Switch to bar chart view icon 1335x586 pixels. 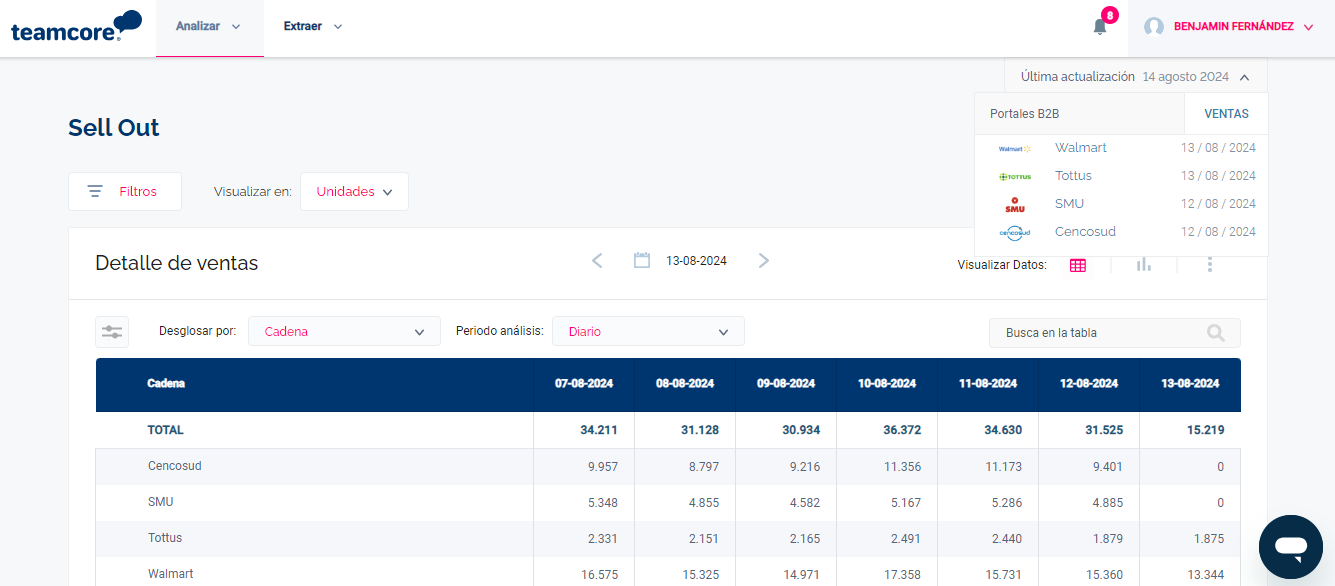(1143, 264)
